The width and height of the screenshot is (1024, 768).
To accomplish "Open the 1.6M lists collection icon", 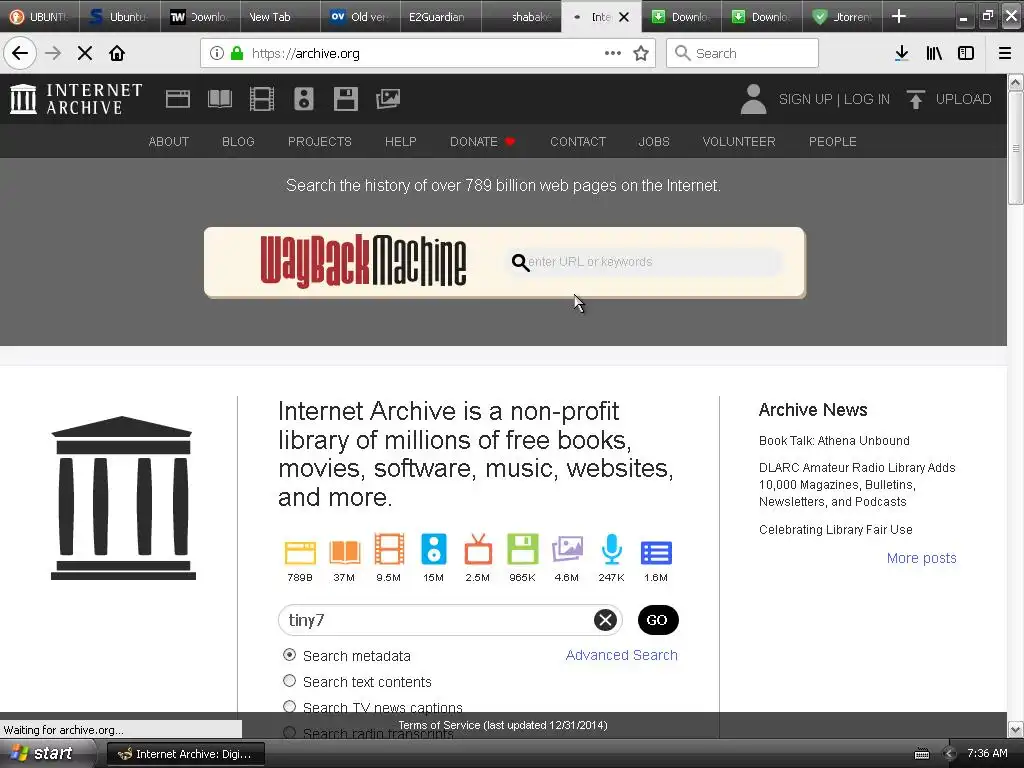I will point(656,552).
